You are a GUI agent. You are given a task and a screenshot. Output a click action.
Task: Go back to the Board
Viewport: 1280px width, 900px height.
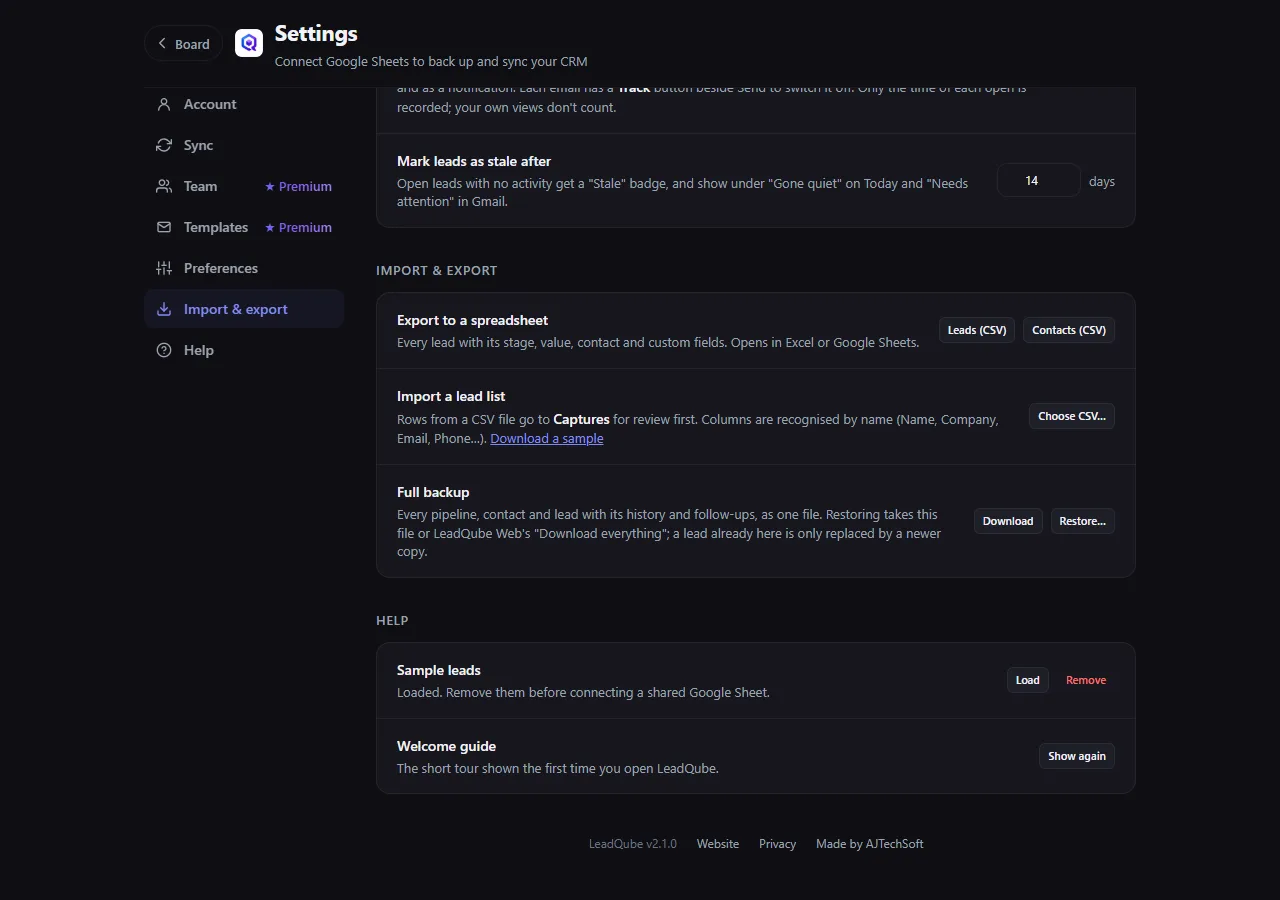(x=183, y=44)
